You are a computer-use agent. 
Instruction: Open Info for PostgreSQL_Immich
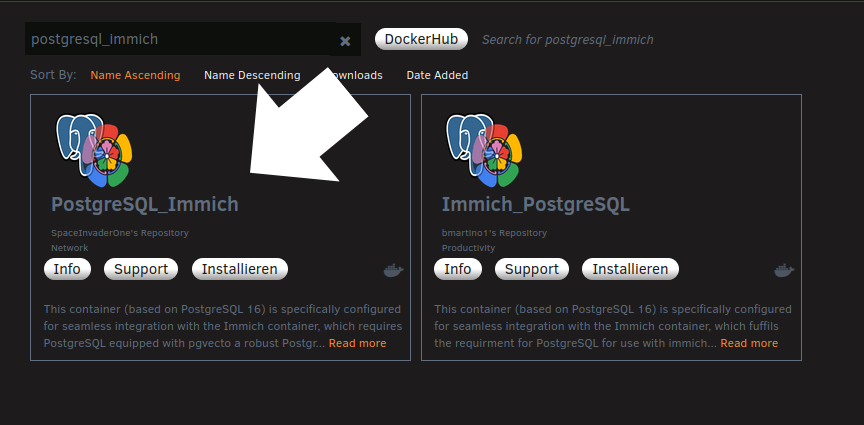point(67,269)
